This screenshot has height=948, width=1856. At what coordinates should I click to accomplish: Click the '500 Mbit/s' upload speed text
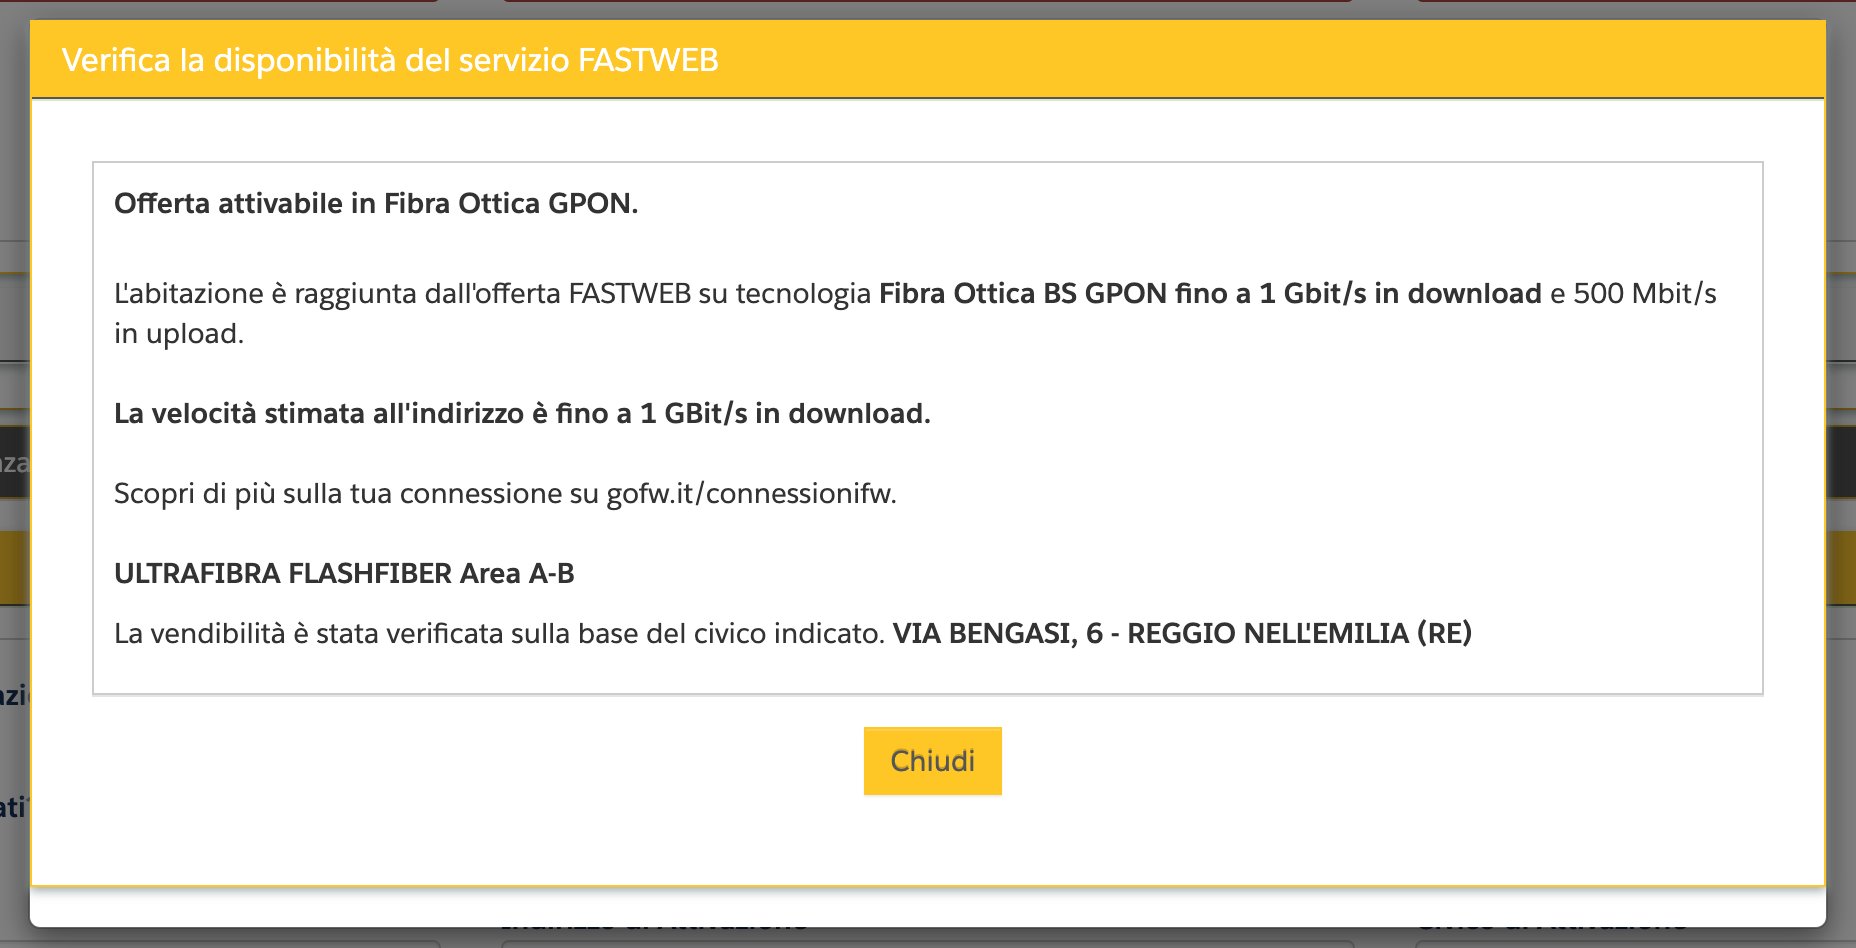click(x=1644, y=294)
